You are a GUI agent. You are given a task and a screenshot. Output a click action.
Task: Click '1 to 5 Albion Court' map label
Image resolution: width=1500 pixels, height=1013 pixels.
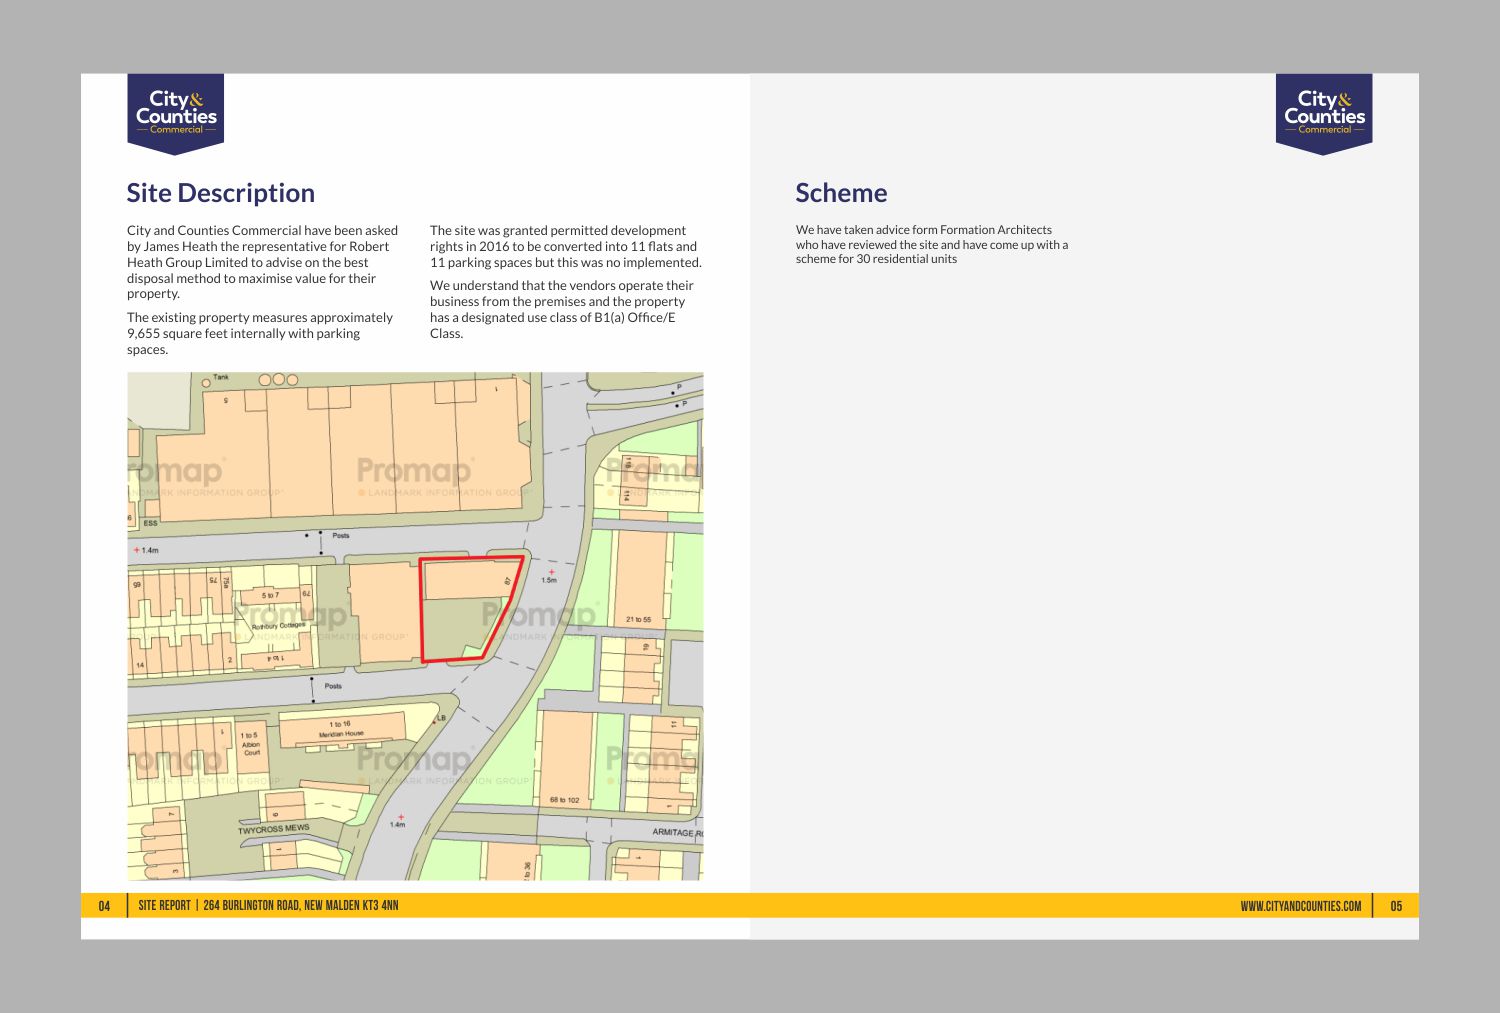tap(250, 743)
